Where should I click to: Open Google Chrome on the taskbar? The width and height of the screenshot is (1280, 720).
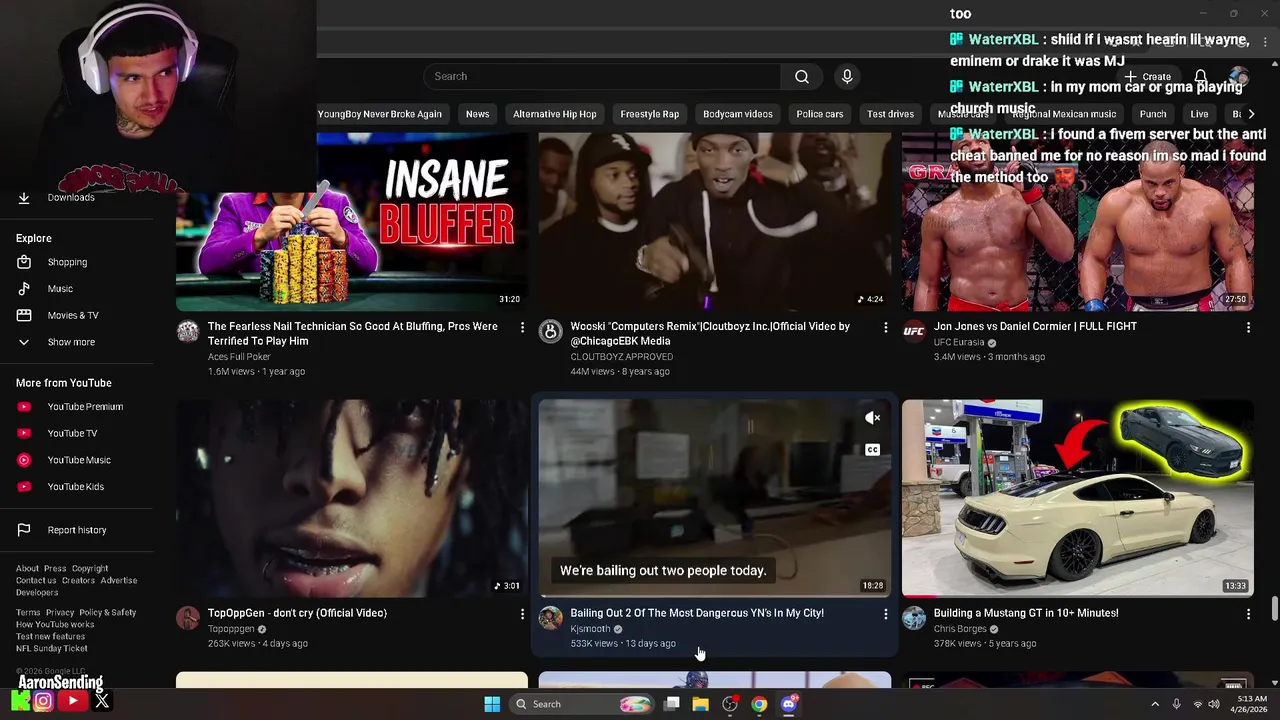[759, 704]
